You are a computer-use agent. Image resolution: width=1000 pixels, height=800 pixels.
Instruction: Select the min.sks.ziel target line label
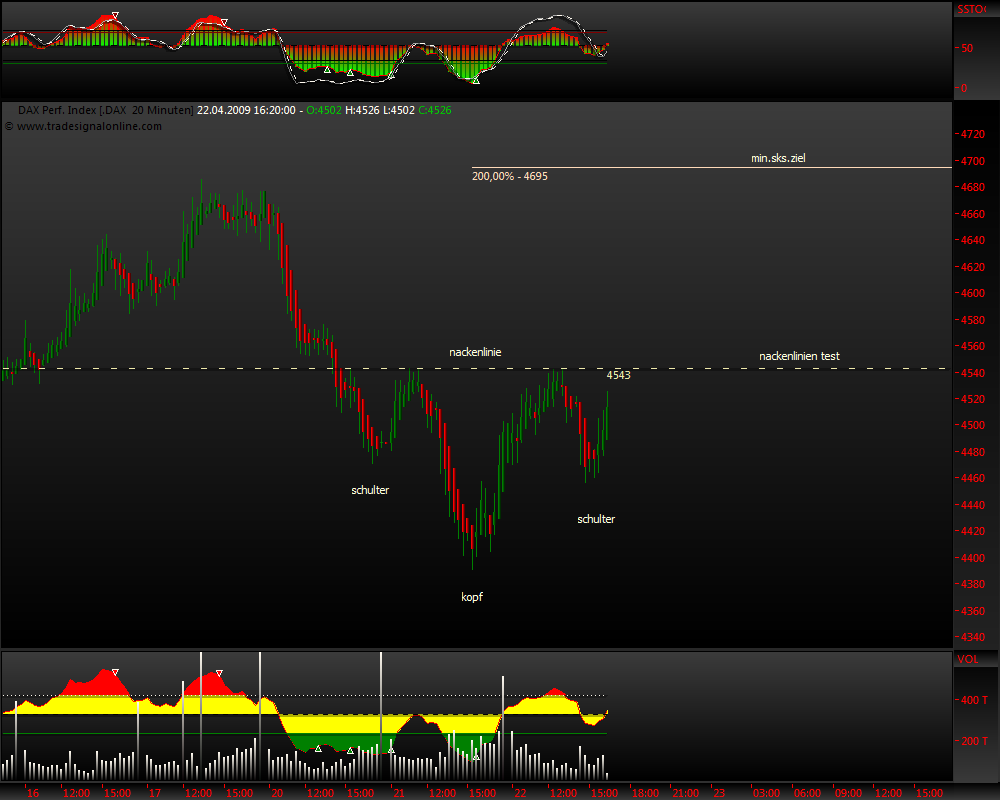779,157
